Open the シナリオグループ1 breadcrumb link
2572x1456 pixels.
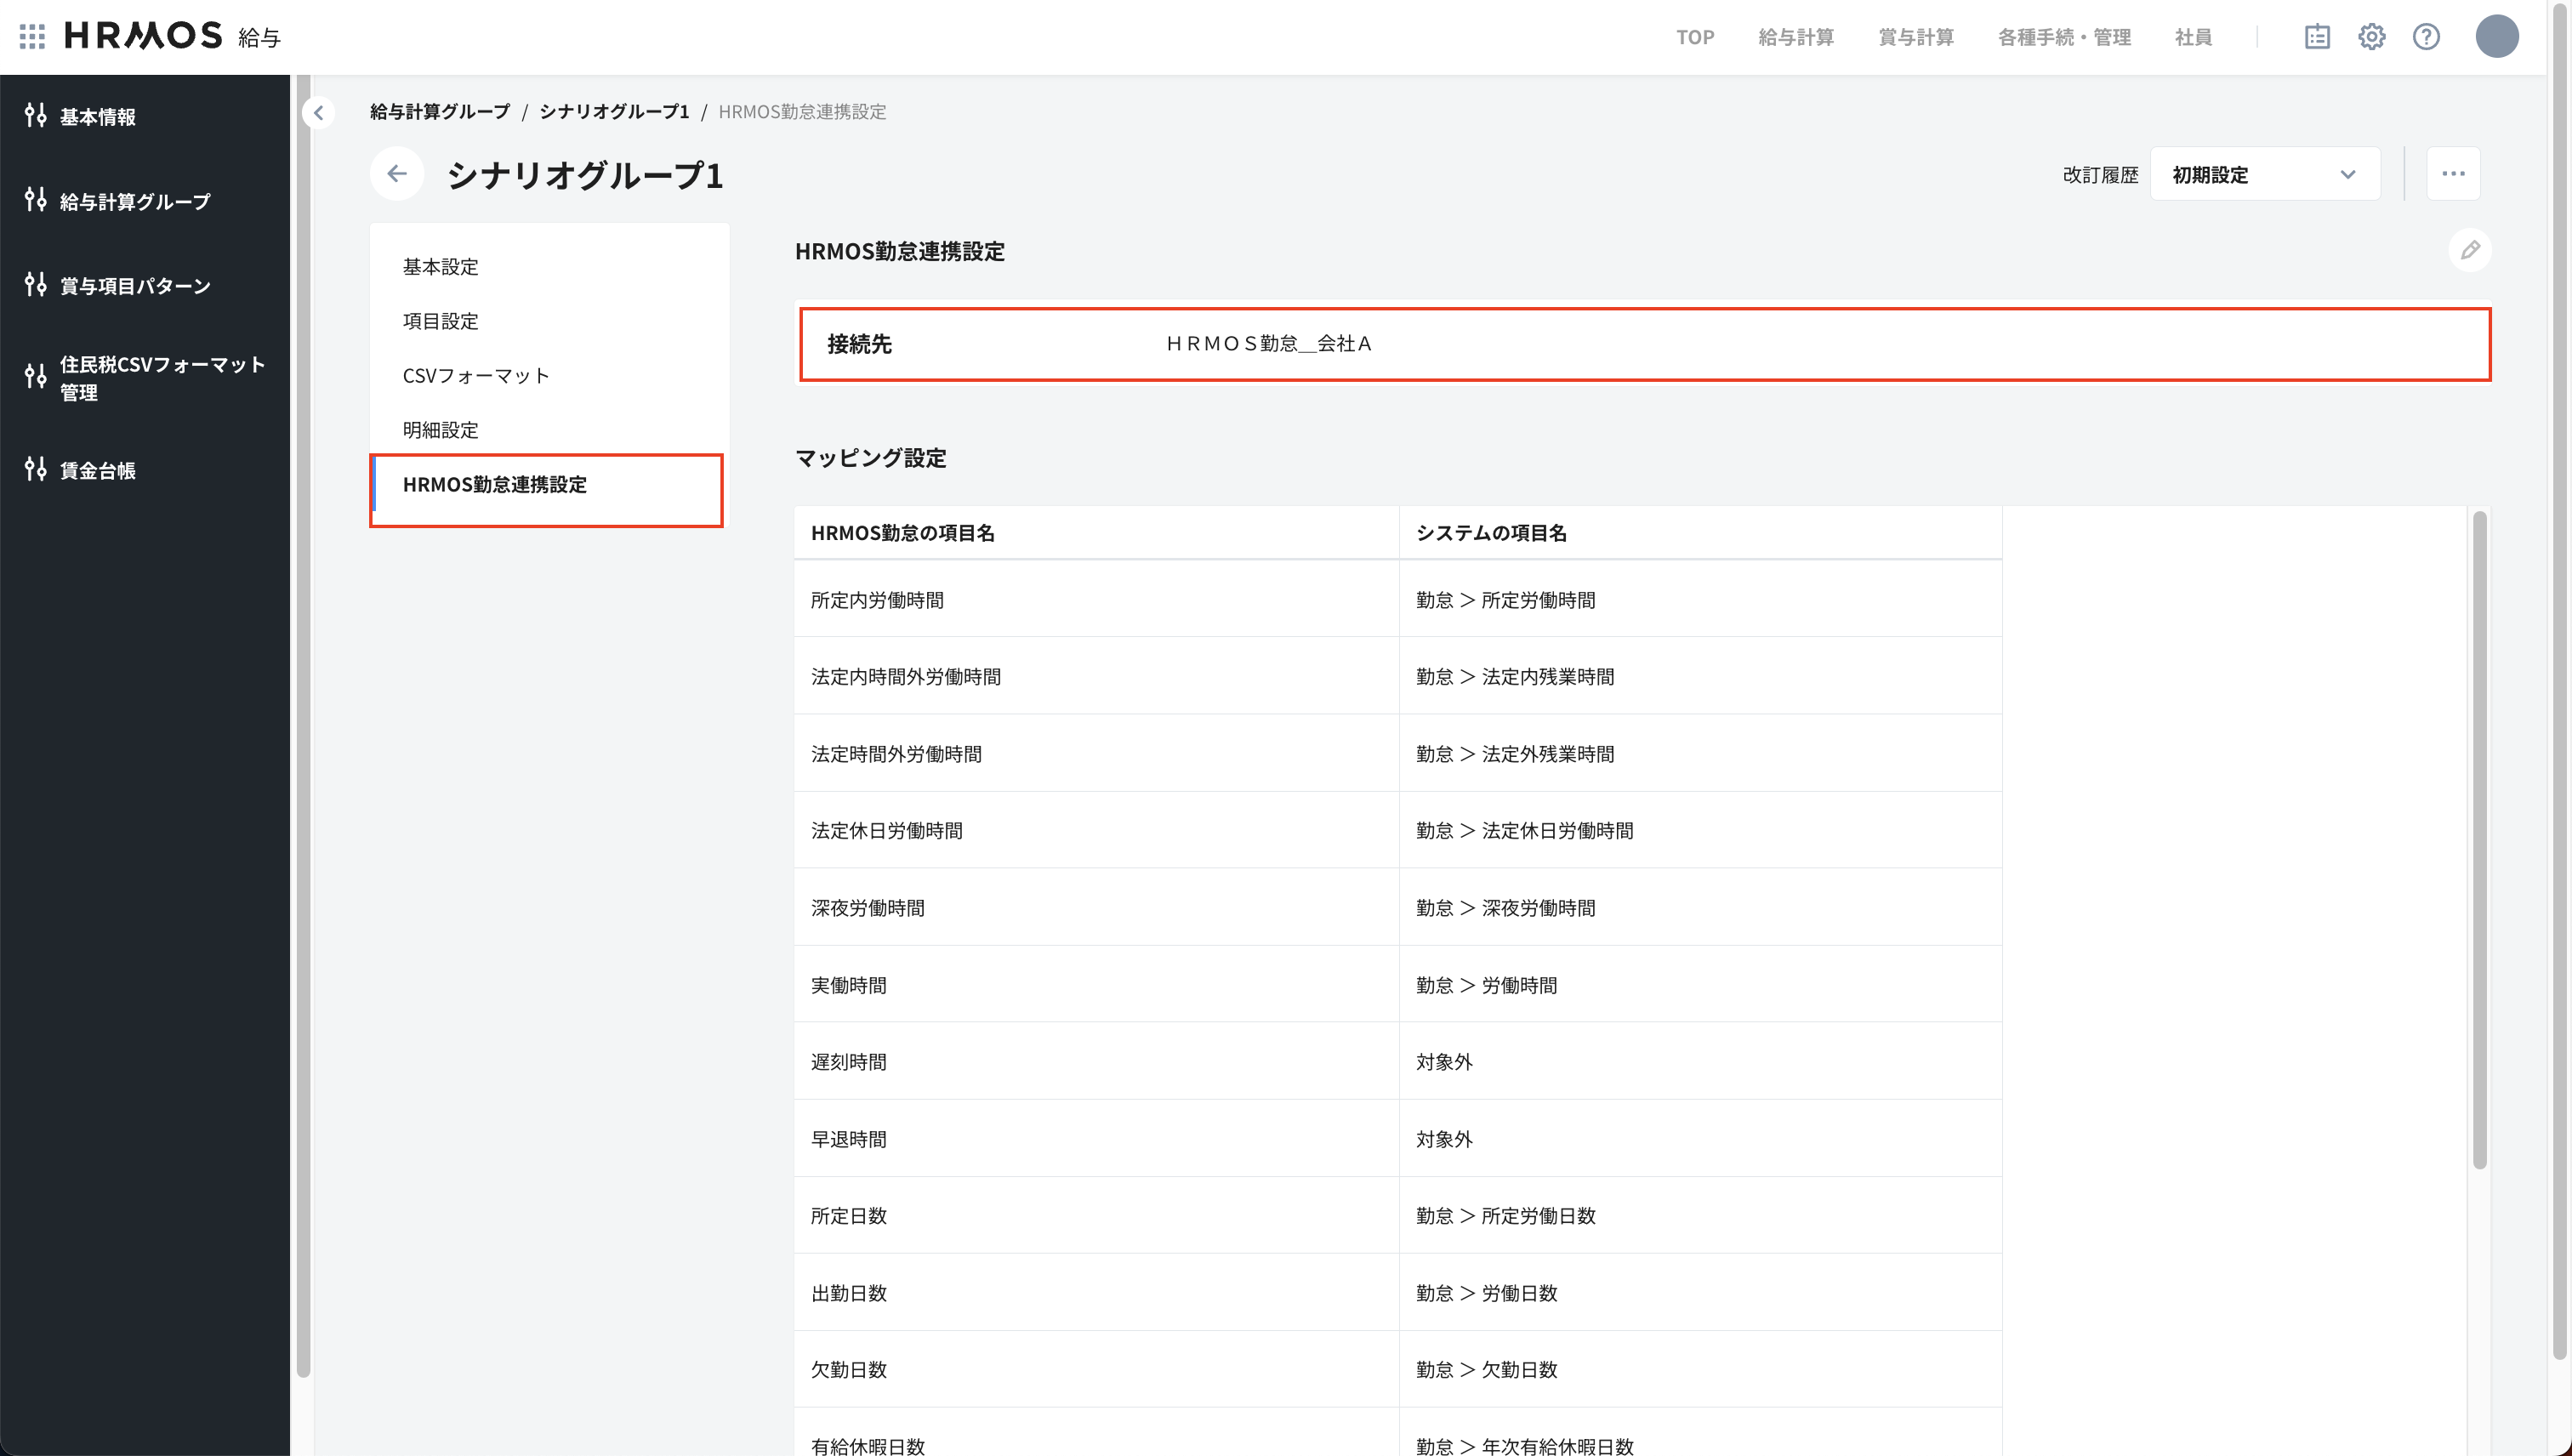[x=613, y=112]
